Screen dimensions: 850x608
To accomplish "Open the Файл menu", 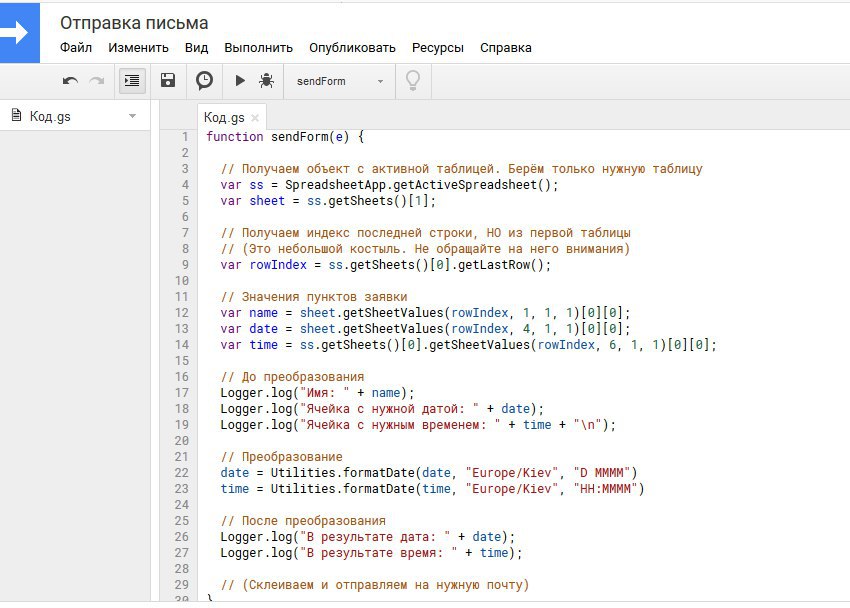I will coord(76,47).
